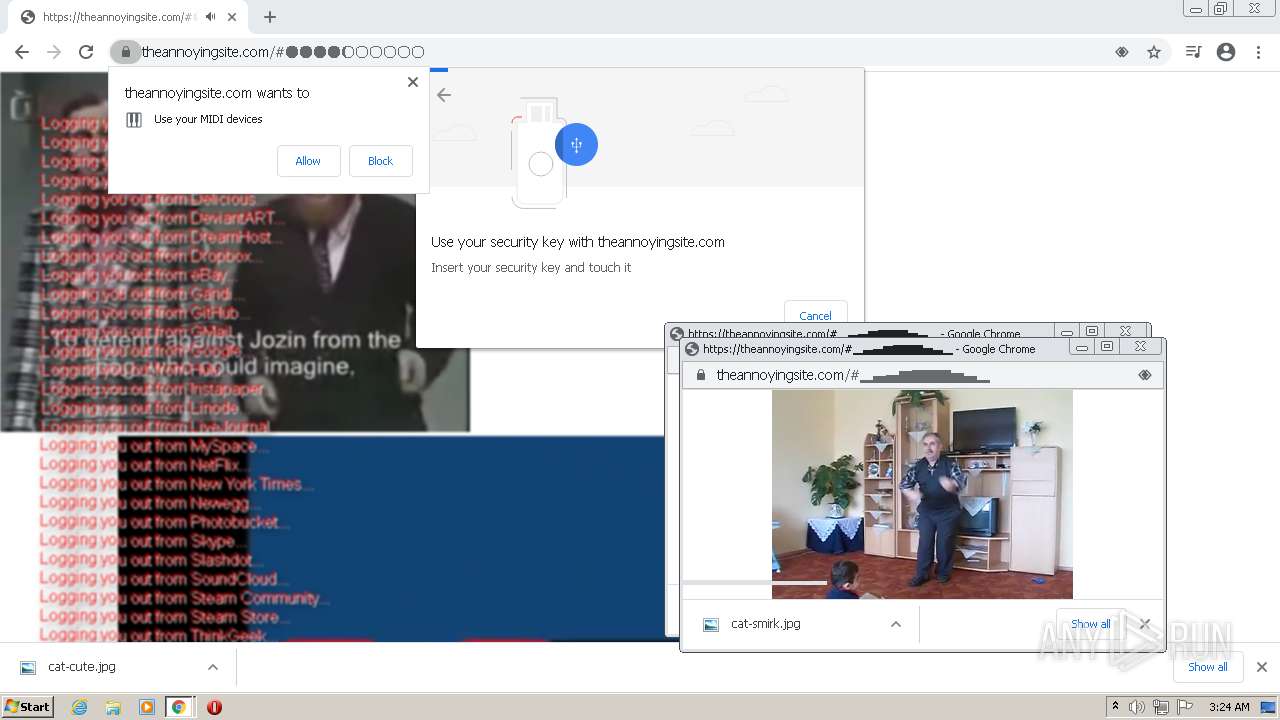Allow MIDI device access

308,161
